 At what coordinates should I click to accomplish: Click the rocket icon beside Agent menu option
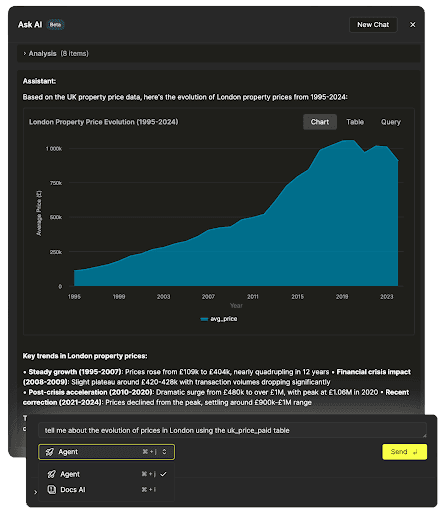pos(51,474)
